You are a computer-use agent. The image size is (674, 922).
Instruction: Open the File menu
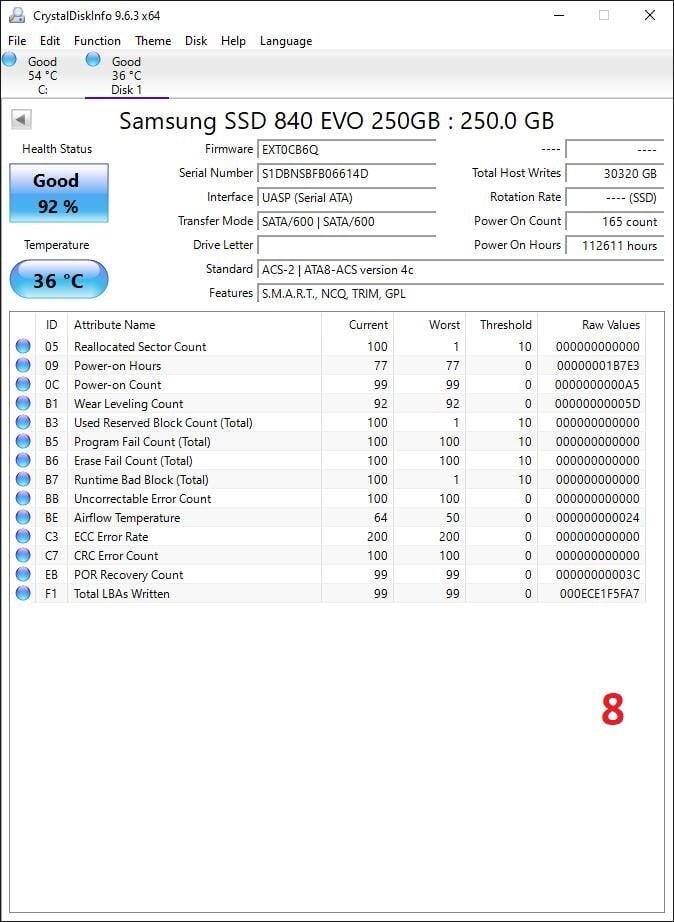tap(17, 41)
